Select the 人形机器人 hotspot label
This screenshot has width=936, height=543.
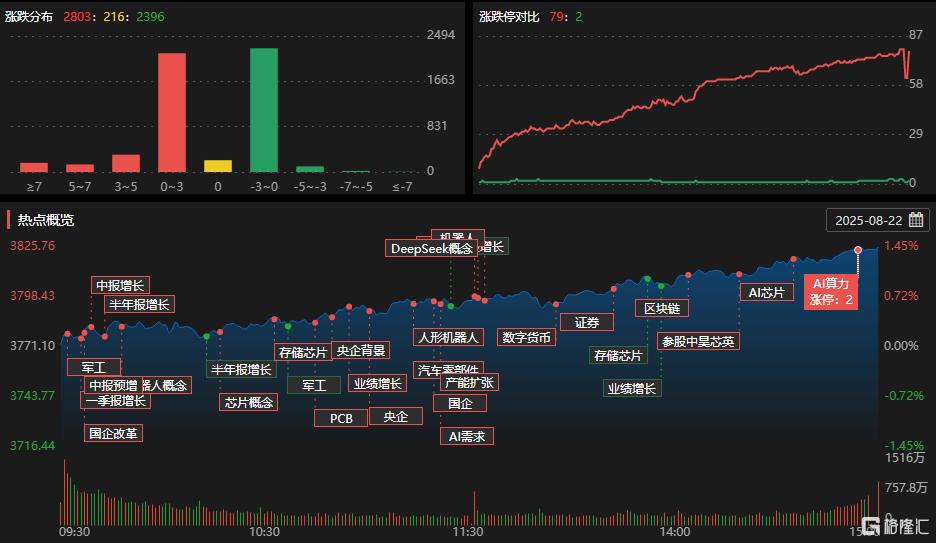point(448,337)
